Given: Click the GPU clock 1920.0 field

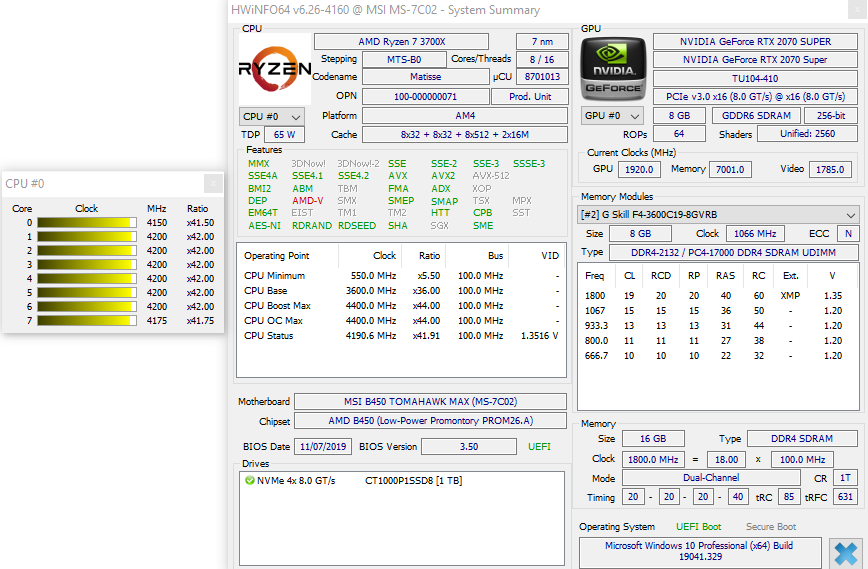Looking at the screenshot, I should tap(639, 169).
